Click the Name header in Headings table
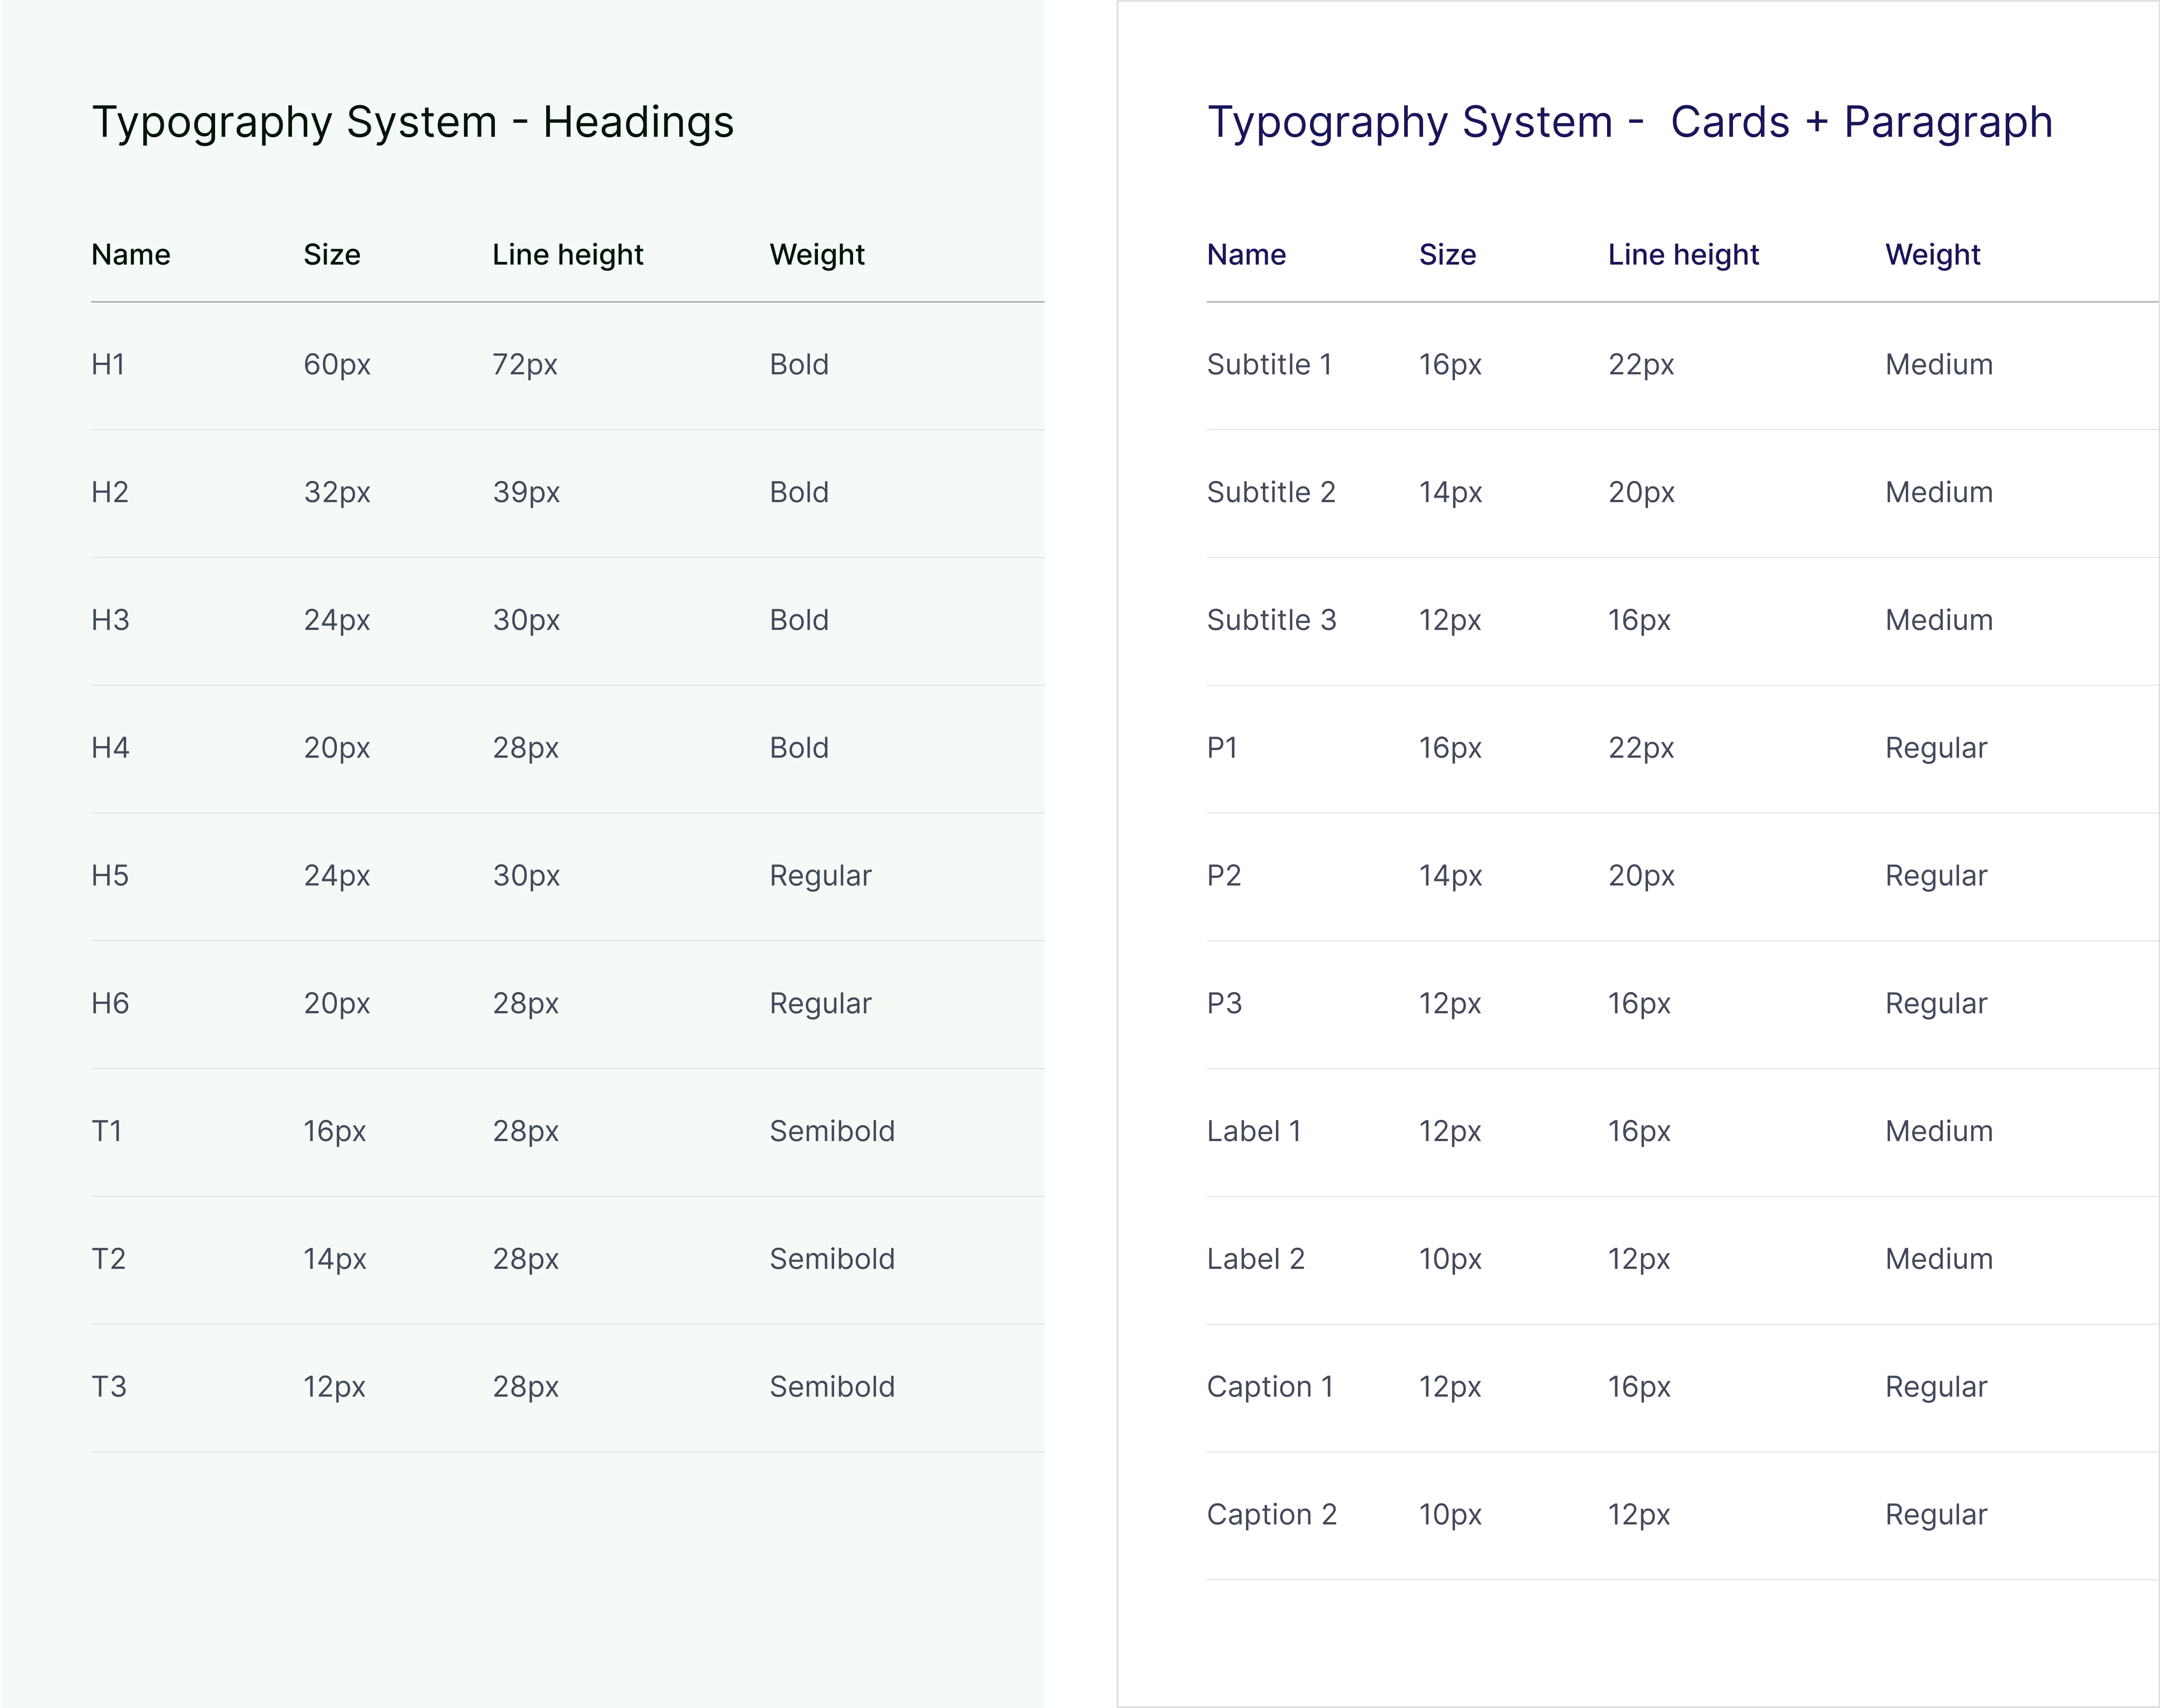Image resolution: width=2160 pixels, height=1708 pixels. click(131, 255)
